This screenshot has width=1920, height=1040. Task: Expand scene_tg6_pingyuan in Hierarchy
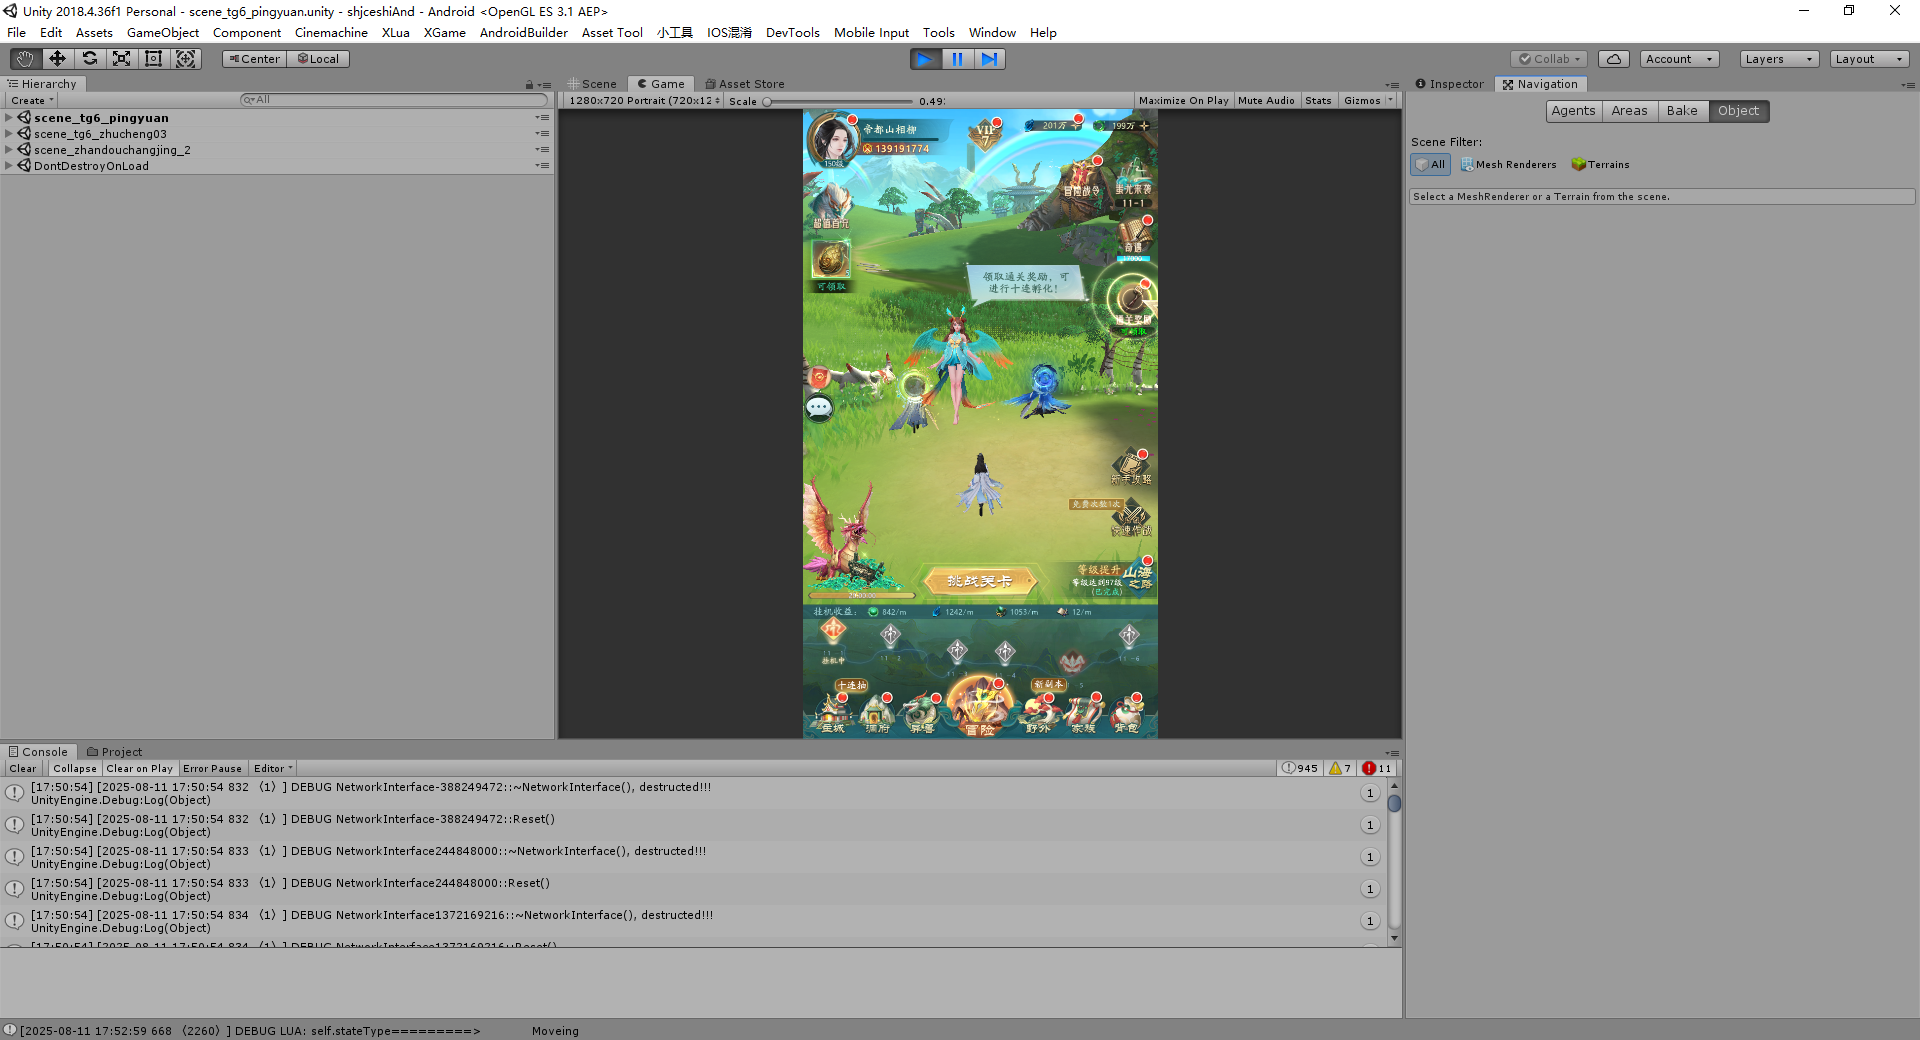9,118
